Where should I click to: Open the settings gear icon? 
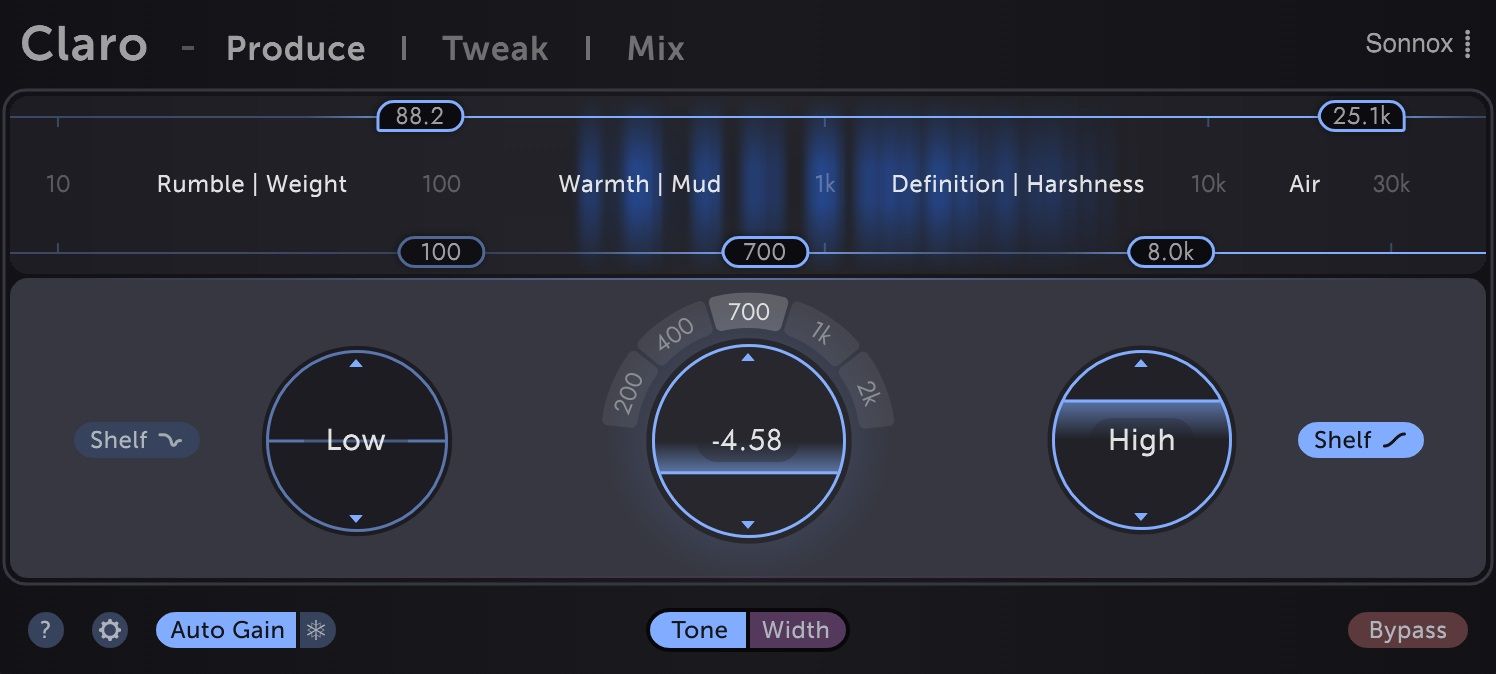110,630
